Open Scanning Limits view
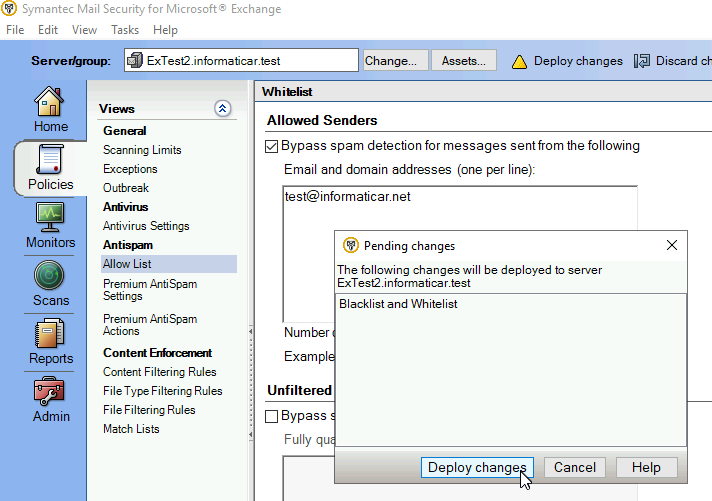The image size is (712, 501). click(142, 150)
